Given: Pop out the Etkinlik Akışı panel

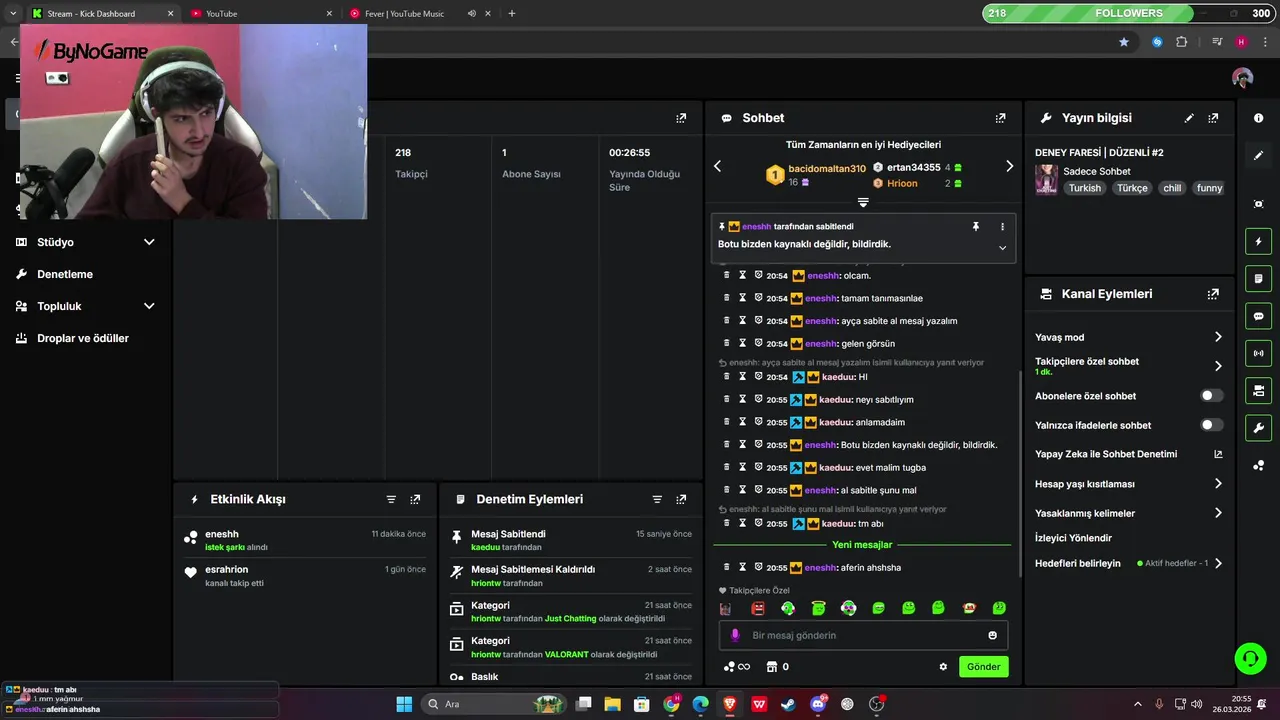Looking at the screenshot, I should click(x=415, y=499).
